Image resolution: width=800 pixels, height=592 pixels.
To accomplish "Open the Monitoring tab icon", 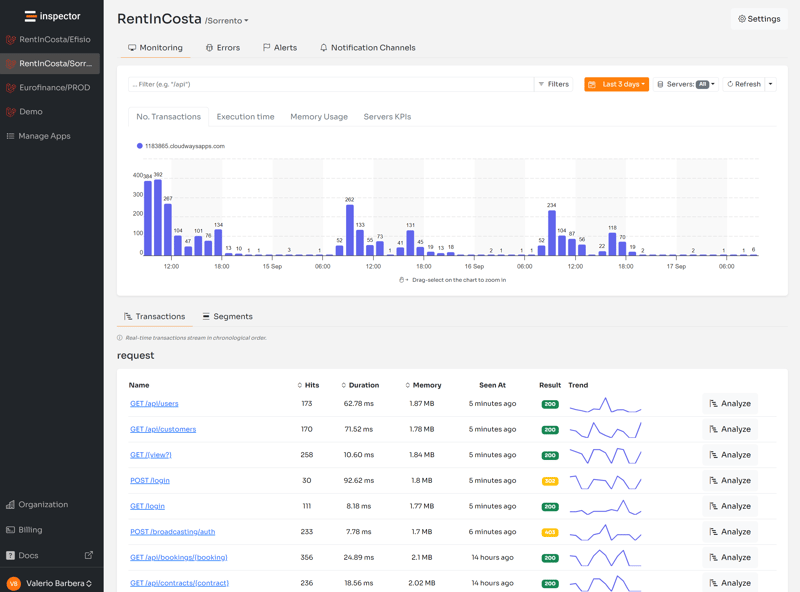I will point(132,47).
